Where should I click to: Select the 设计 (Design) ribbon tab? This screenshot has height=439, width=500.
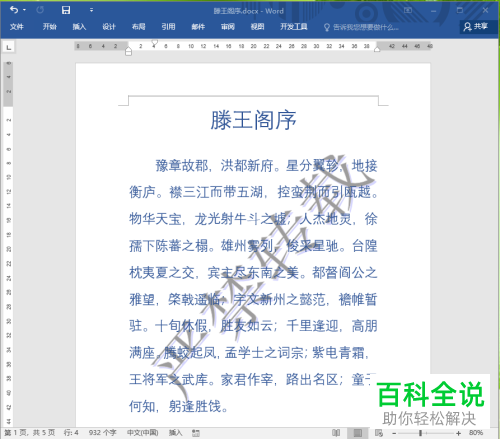[109, 27]
